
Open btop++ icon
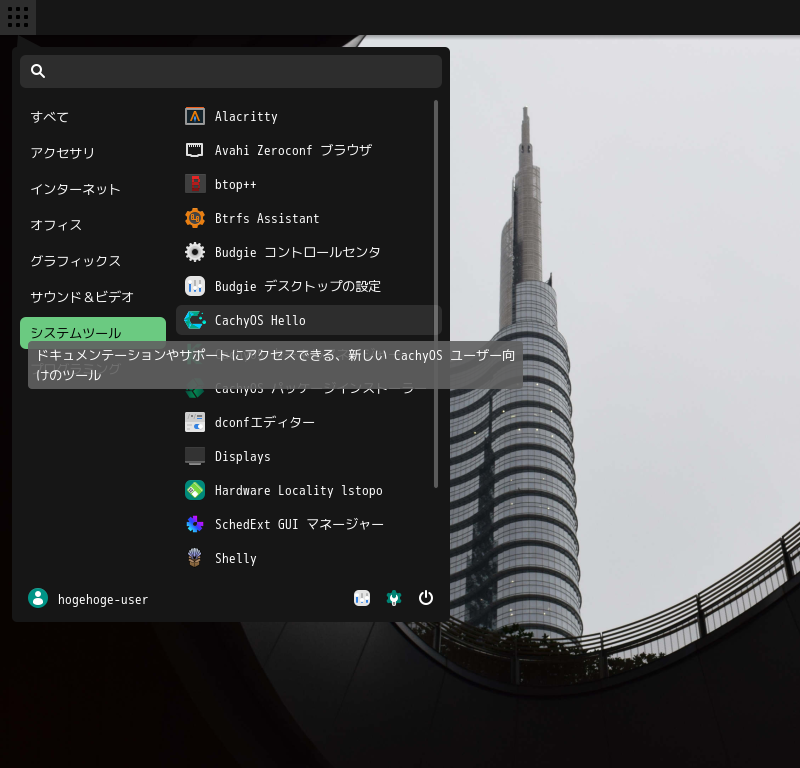tap(194, 184)
